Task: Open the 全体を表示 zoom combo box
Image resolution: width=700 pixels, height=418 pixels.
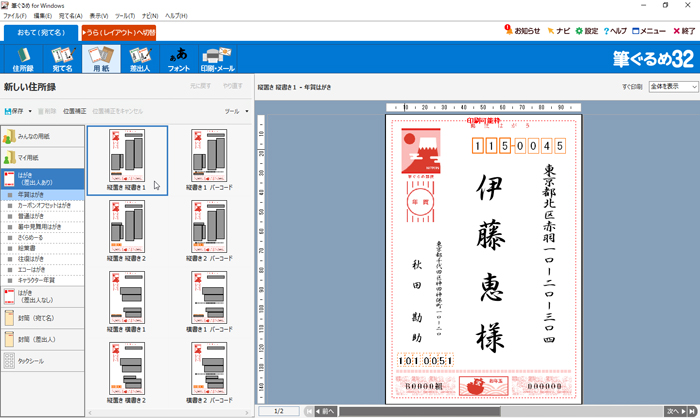Action: [673, 87]
